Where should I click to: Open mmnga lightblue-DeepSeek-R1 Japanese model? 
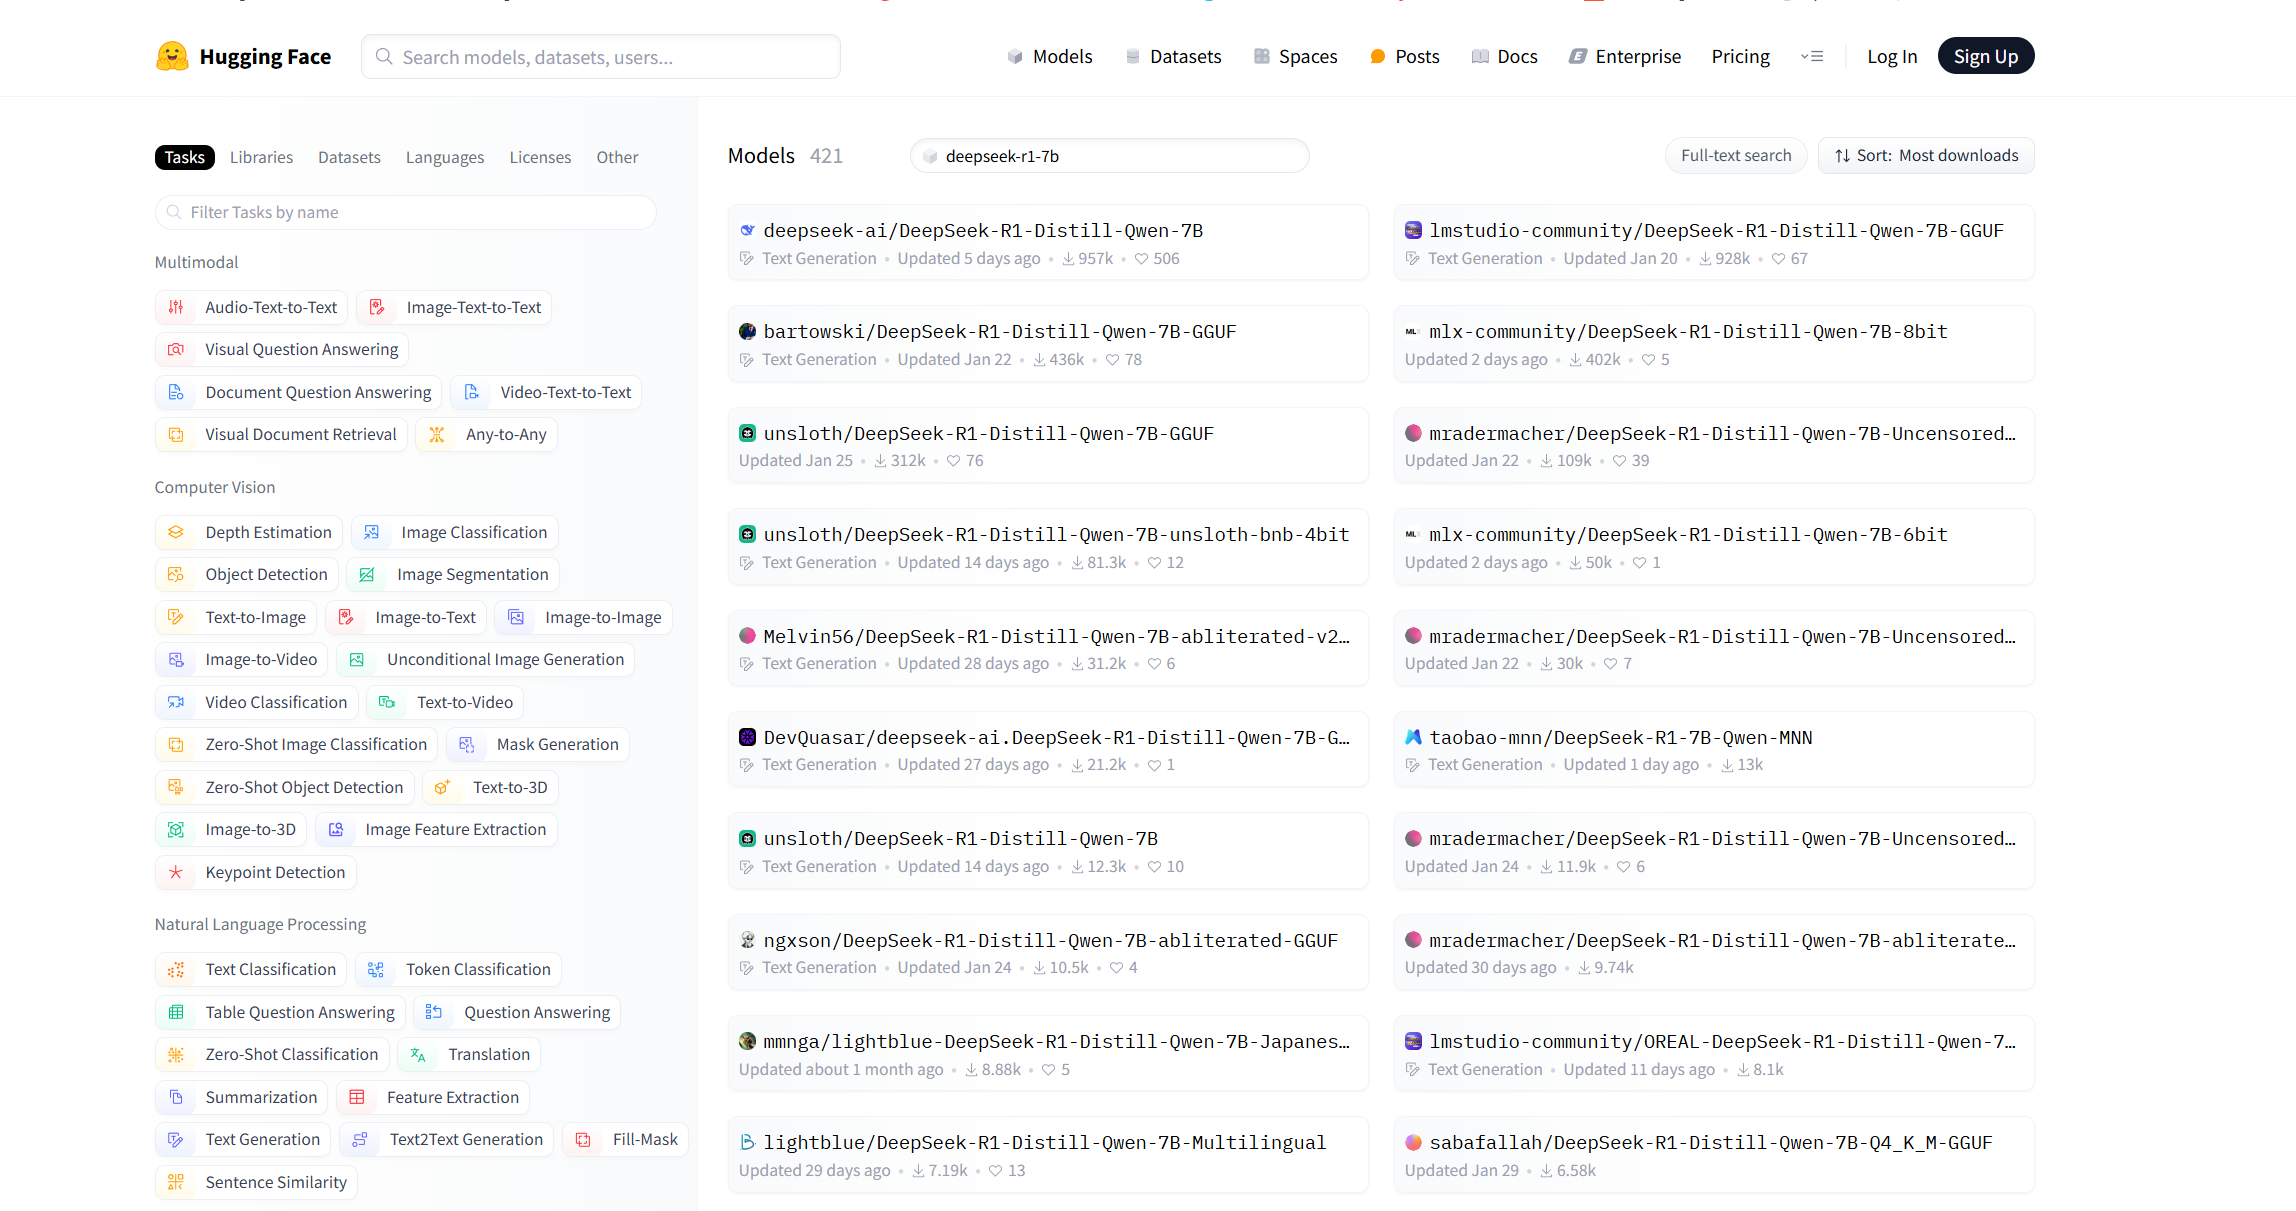coord(1048,1054)
